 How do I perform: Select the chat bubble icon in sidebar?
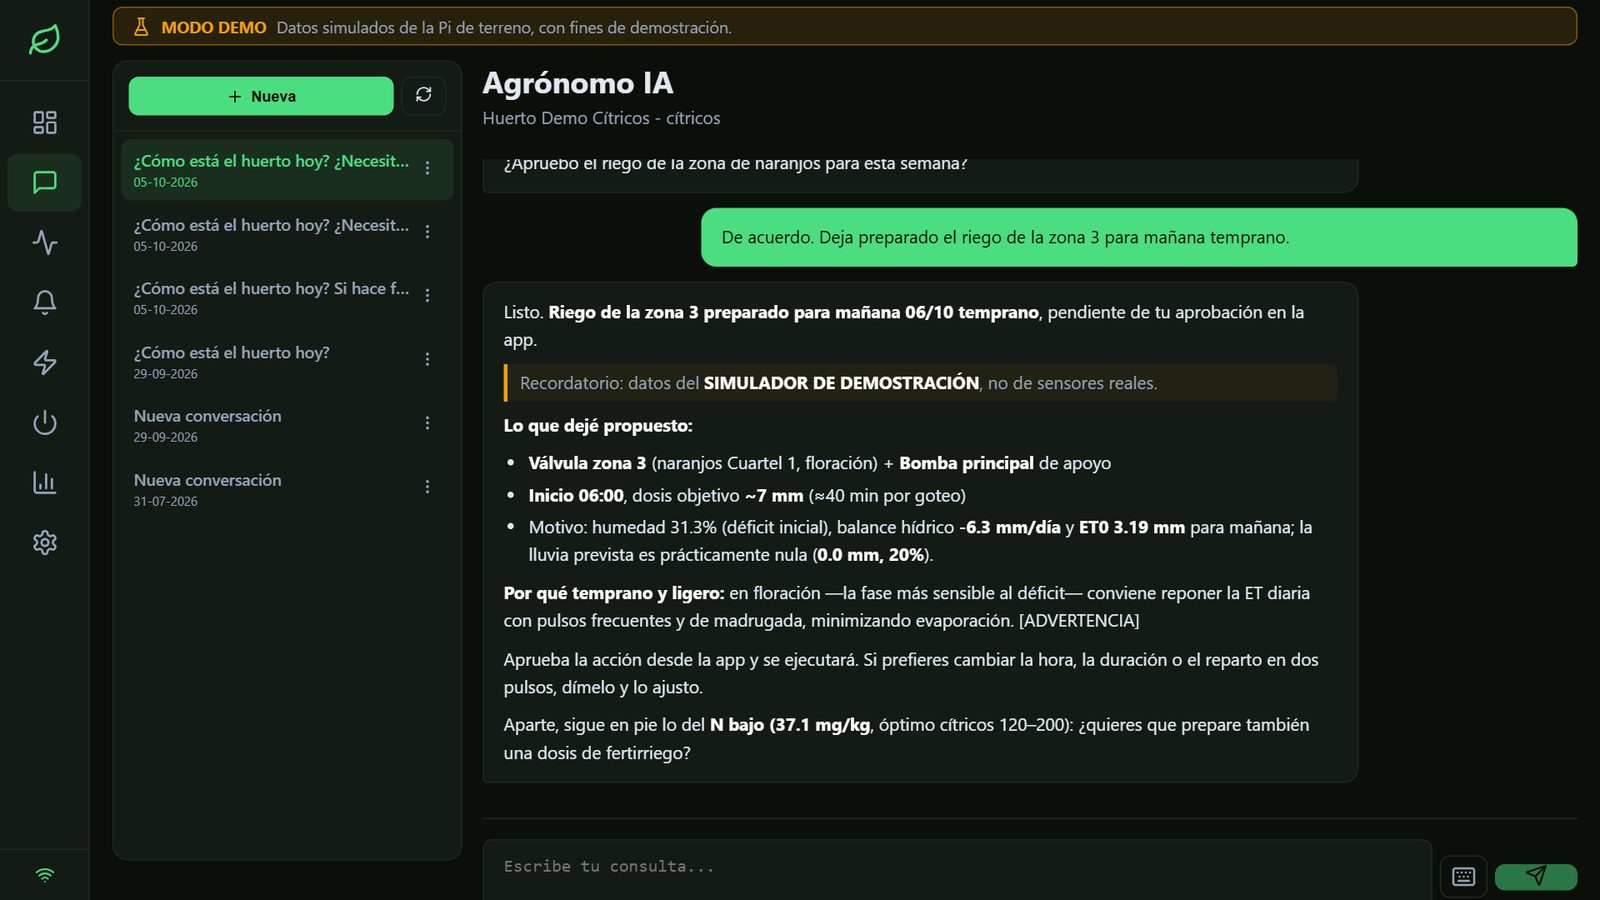[44, 182]
